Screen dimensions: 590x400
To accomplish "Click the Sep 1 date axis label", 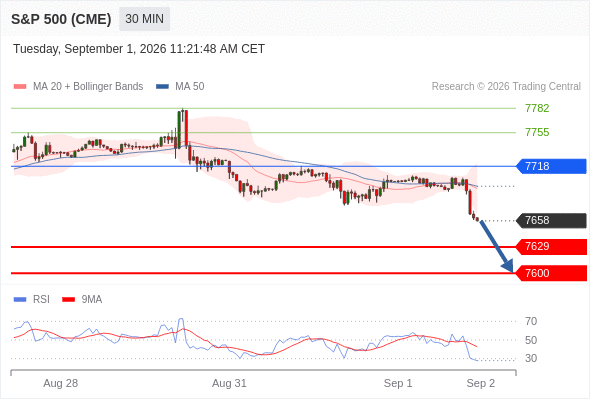I will (x=398, y=383).
